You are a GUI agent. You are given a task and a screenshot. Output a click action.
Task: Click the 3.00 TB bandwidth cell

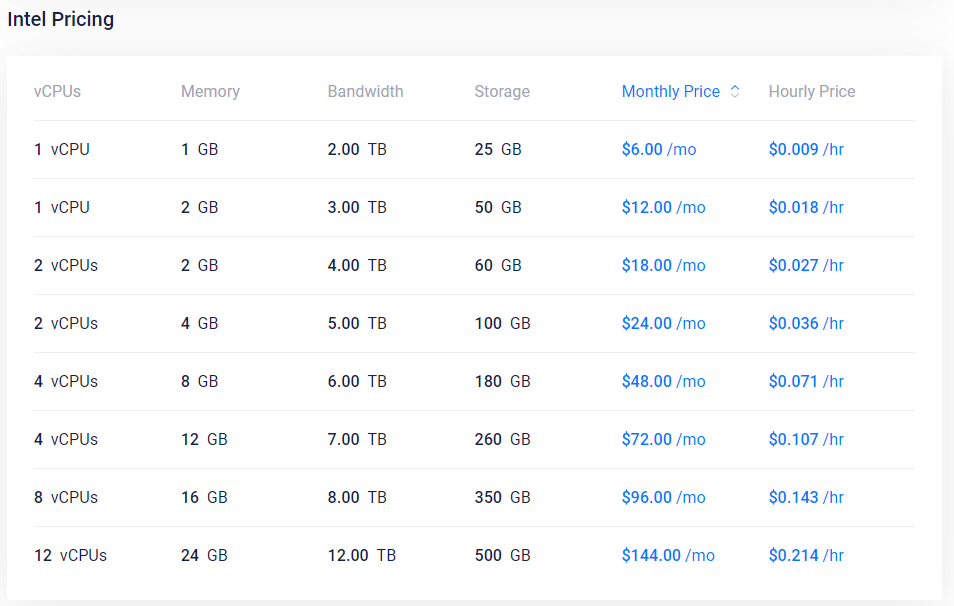pos(357,207)
